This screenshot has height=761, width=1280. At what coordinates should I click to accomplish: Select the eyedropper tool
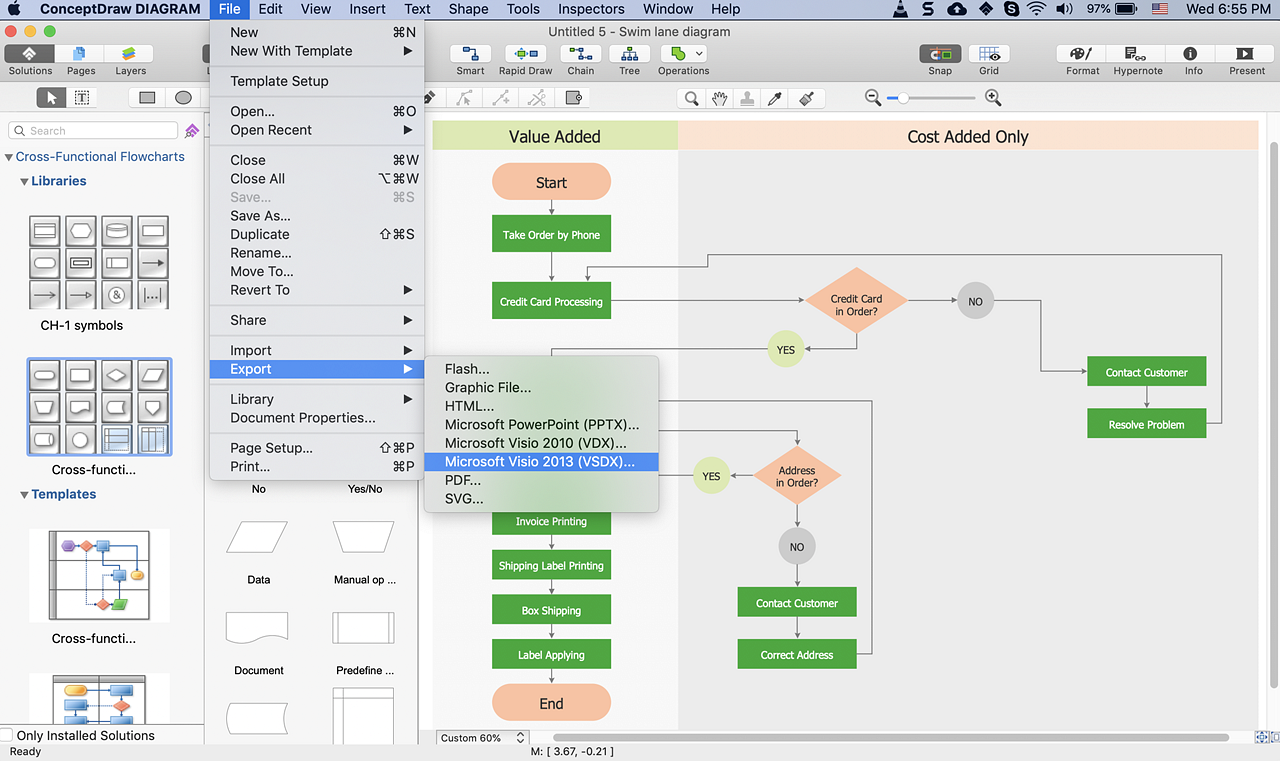pyautogui.click(x=775, y=98)
